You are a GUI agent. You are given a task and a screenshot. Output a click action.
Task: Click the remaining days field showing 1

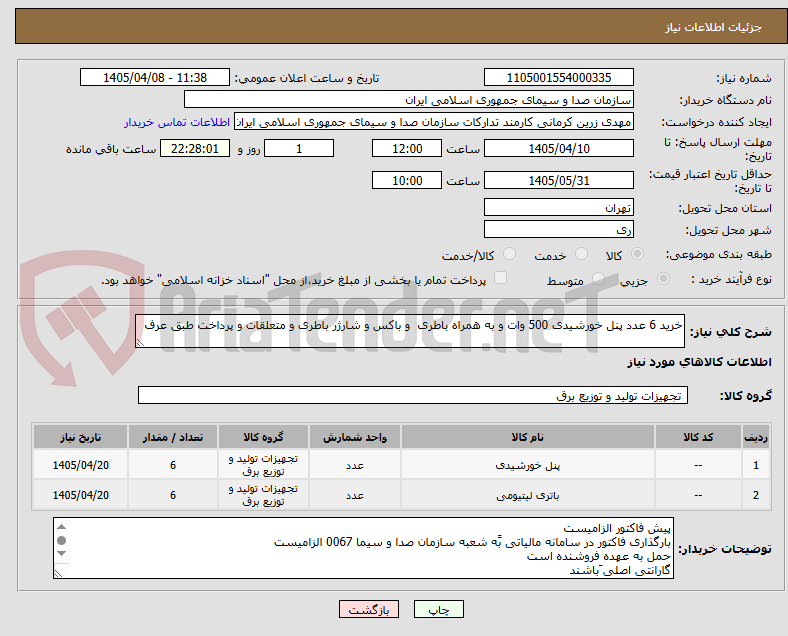tap(299, 148)
